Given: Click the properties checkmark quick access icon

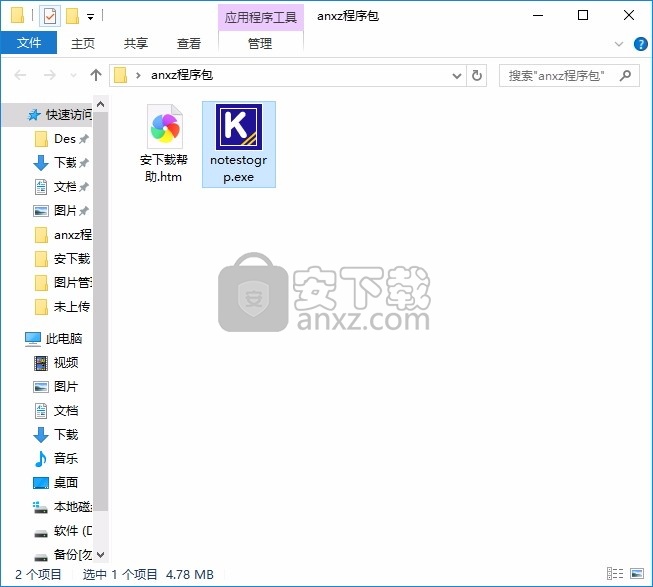Looking at the screenshot, I should pyautogui.click(x=50, y=16).
